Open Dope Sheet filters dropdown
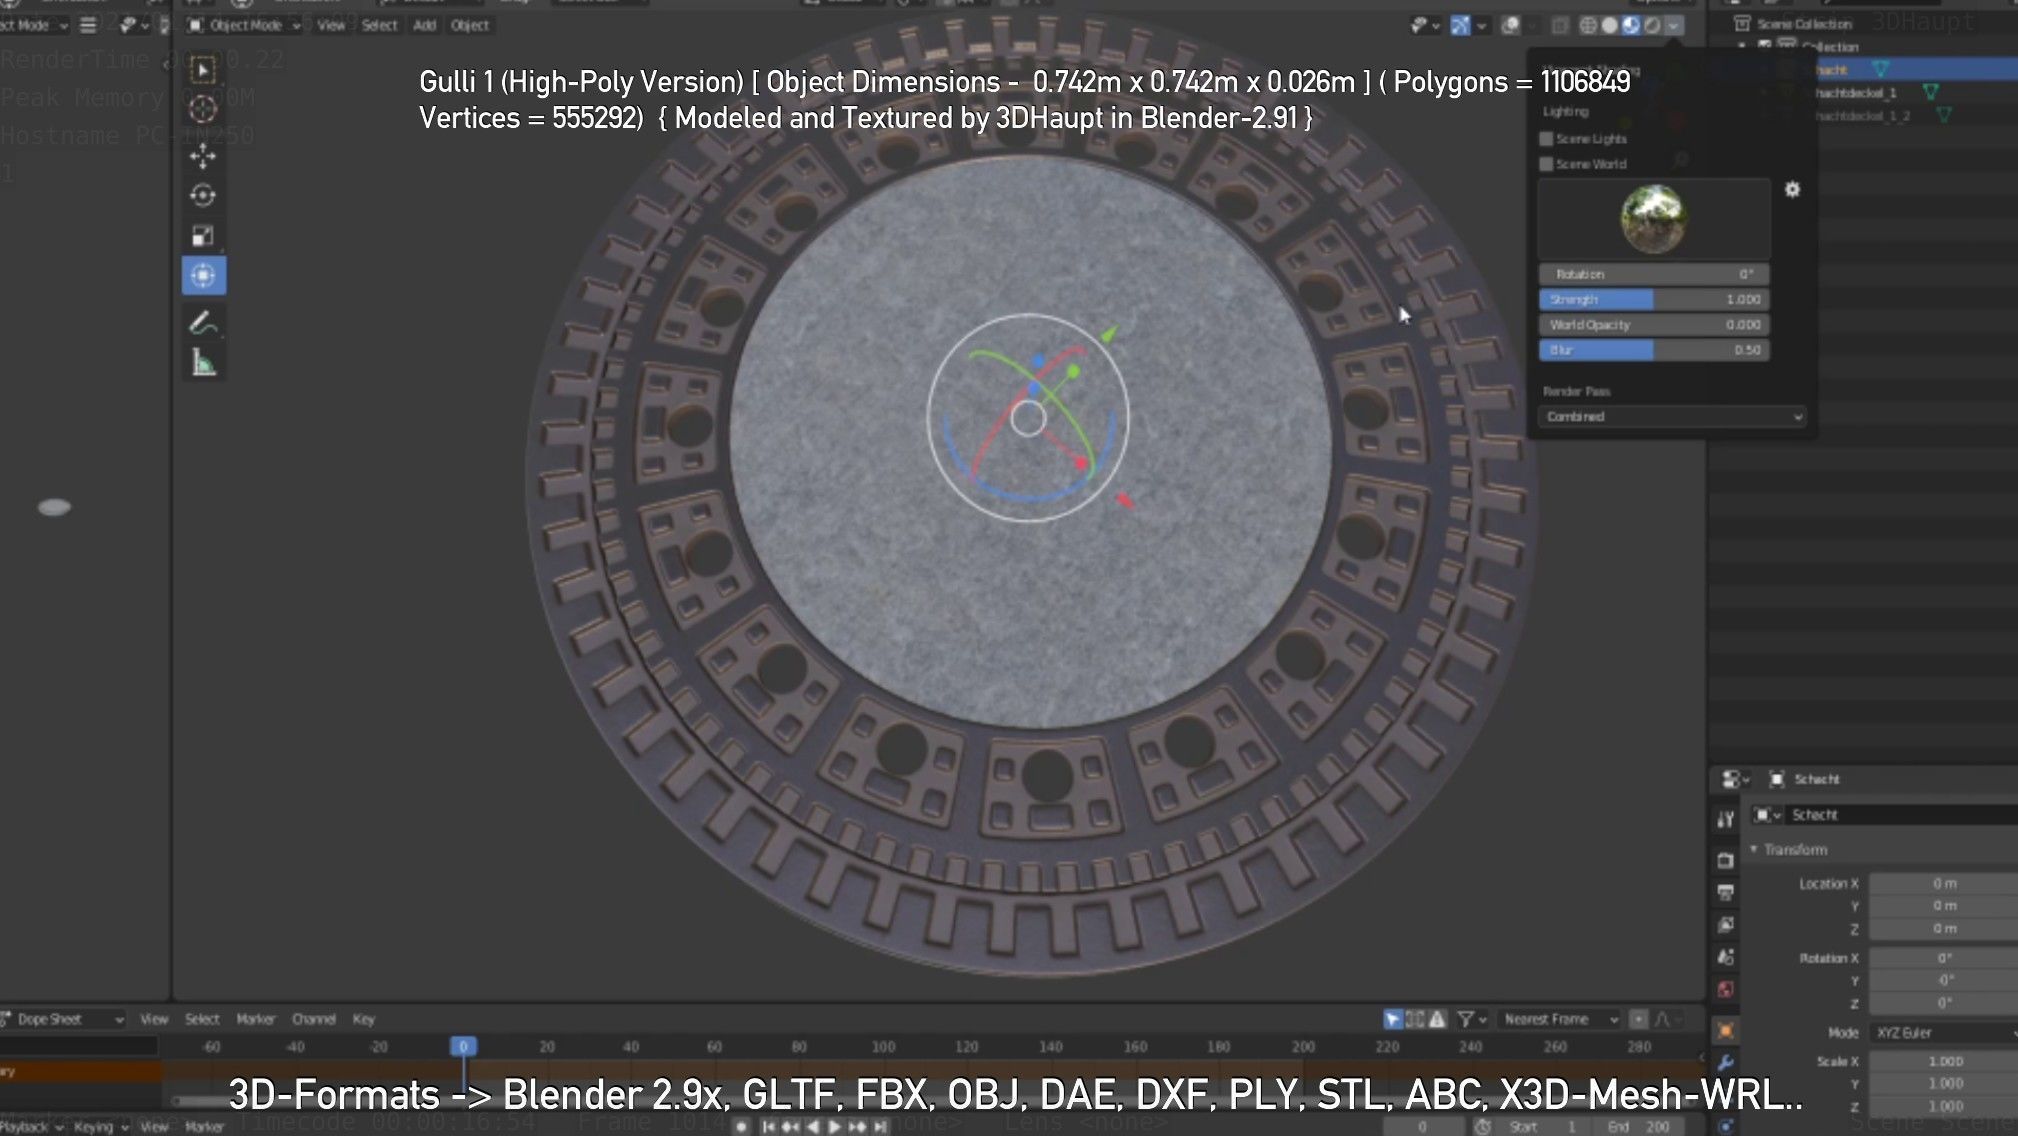Image resolution: width=2018 pixels, height=1136 pixels. pos(1472,1019)
